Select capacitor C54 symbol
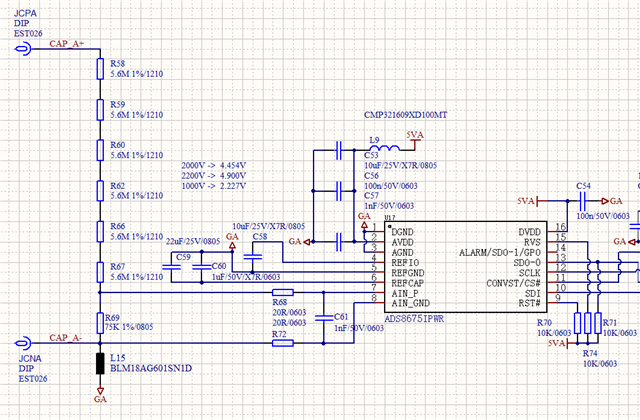Image resolution: width=640 pixels, height=420 pixels. [x=583, y=201]
